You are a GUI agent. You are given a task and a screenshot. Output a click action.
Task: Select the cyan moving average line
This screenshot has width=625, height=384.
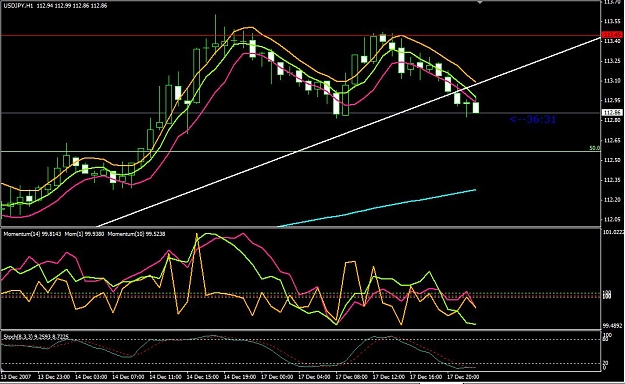tap(377, 208)
